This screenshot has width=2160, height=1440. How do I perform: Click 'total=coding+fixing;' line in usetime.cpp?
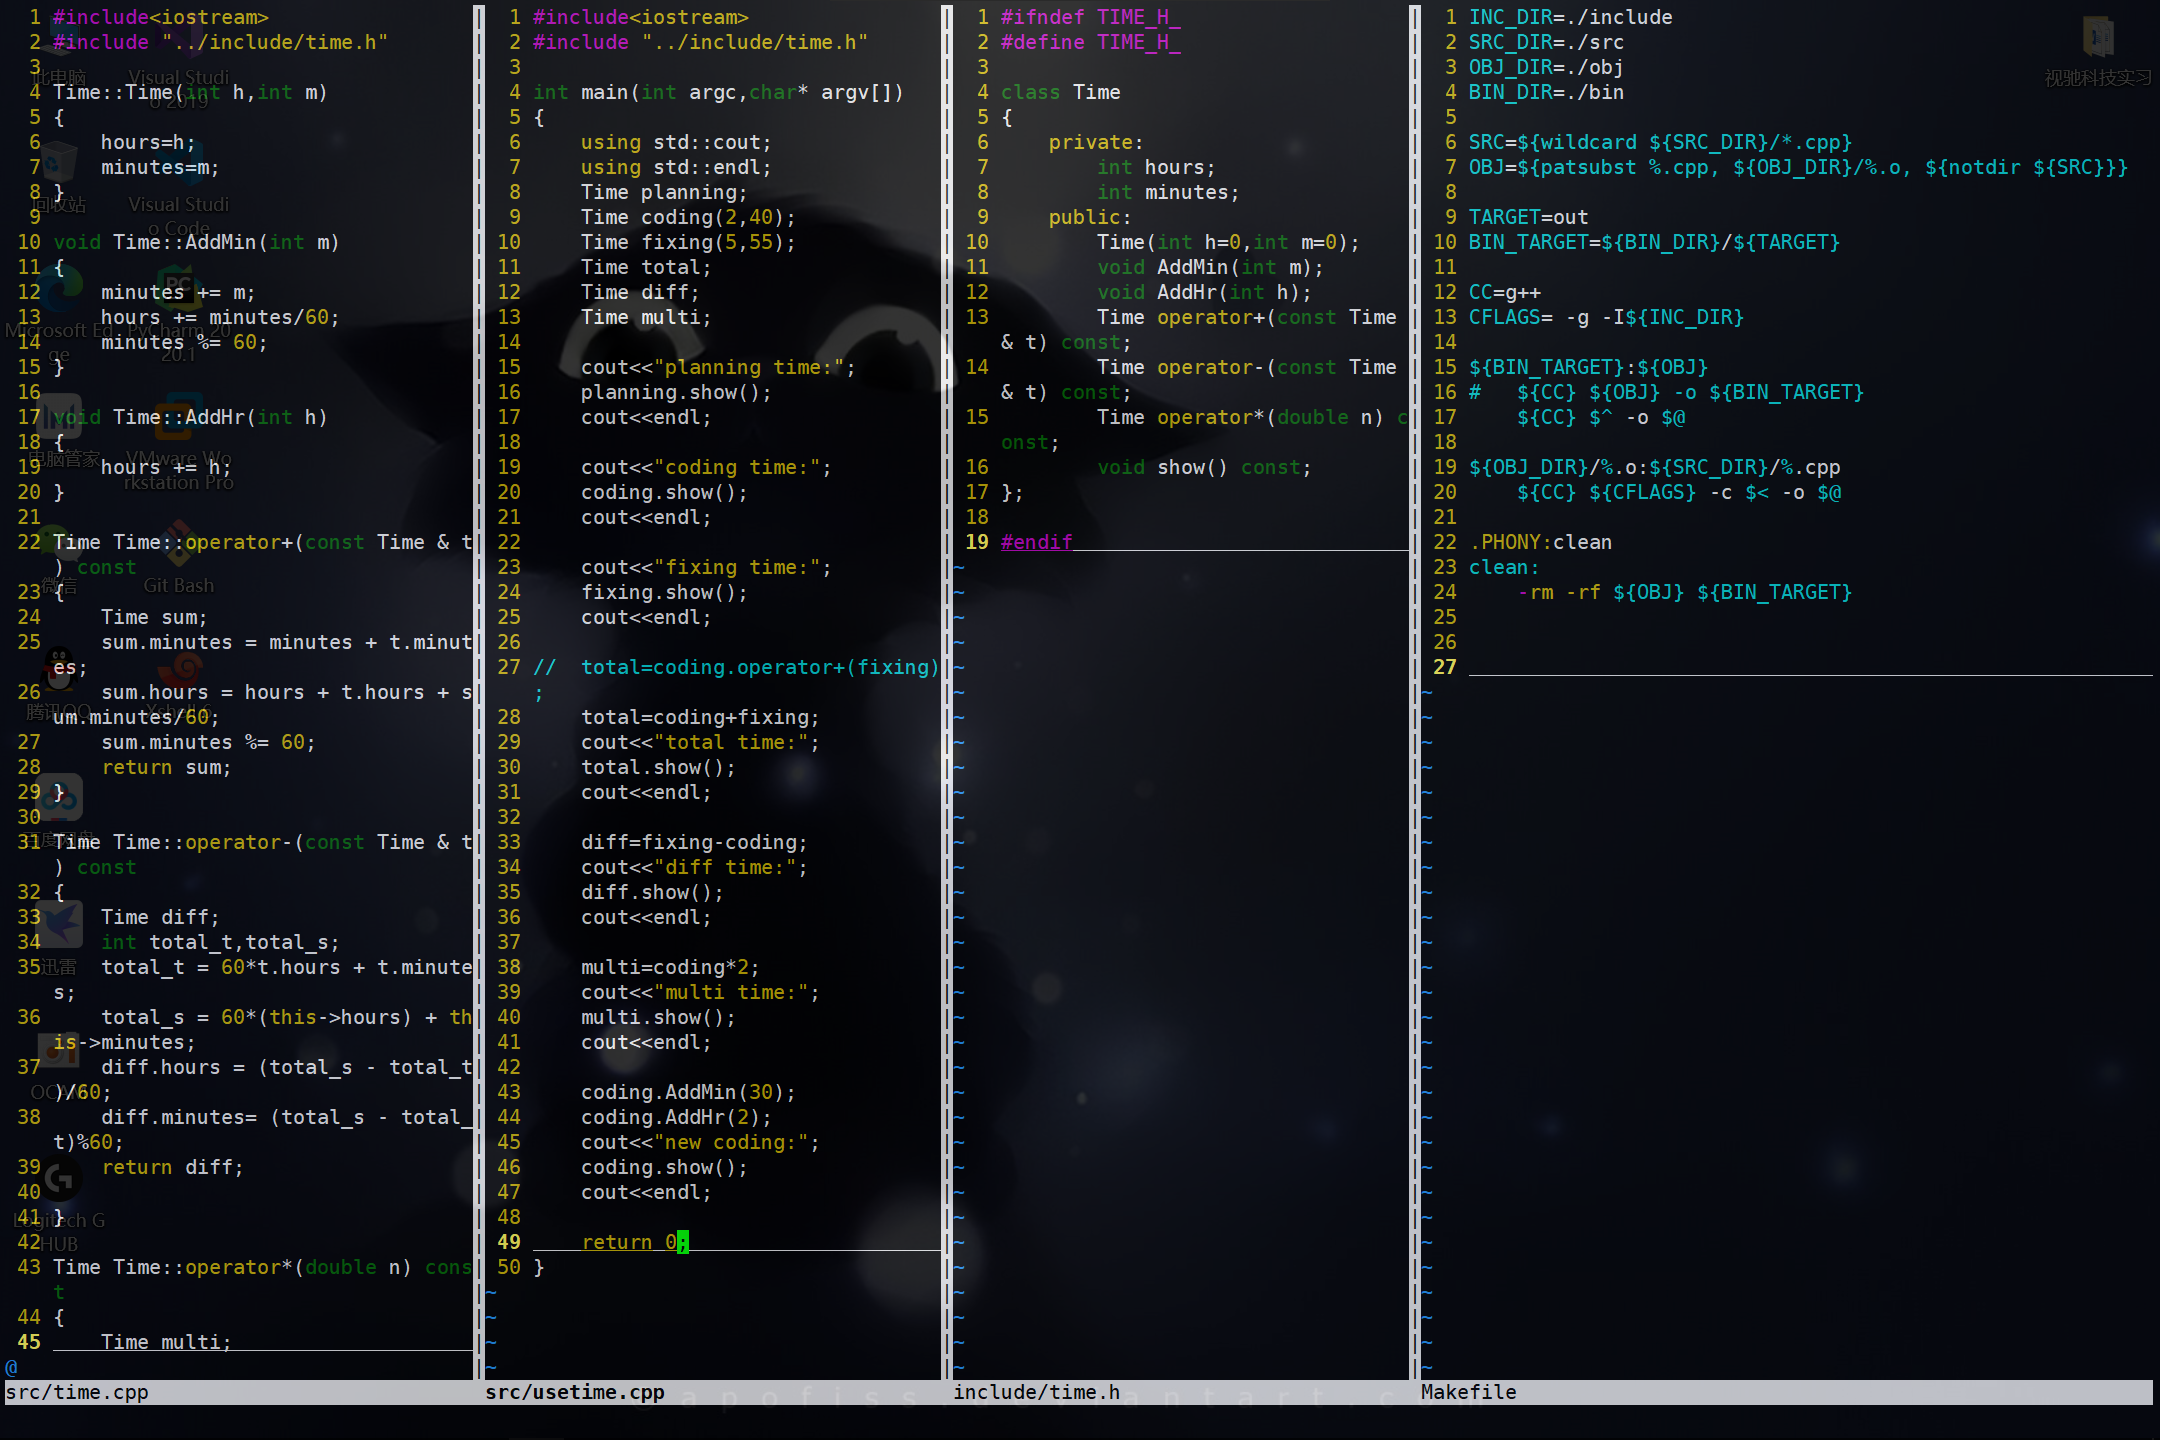(699, 717)
